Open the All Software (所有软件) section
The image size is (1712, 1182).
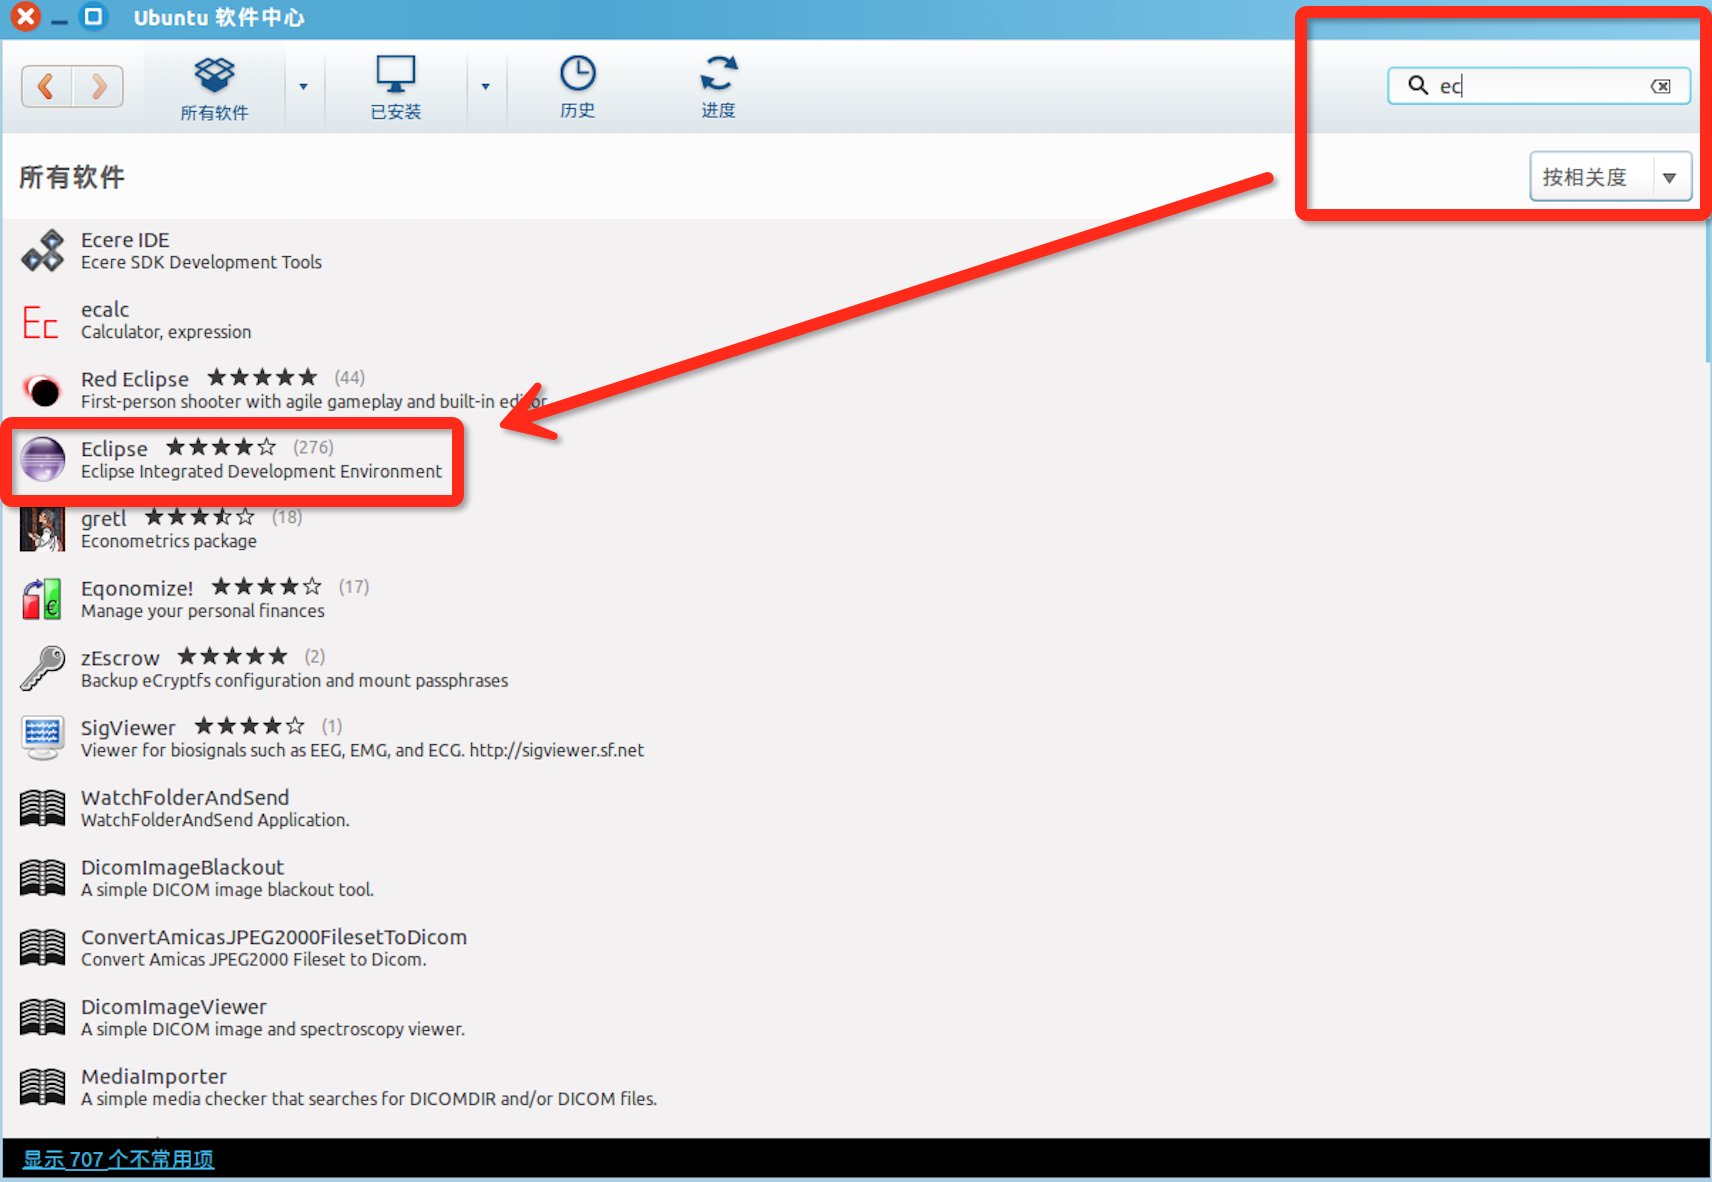point(214,87)
